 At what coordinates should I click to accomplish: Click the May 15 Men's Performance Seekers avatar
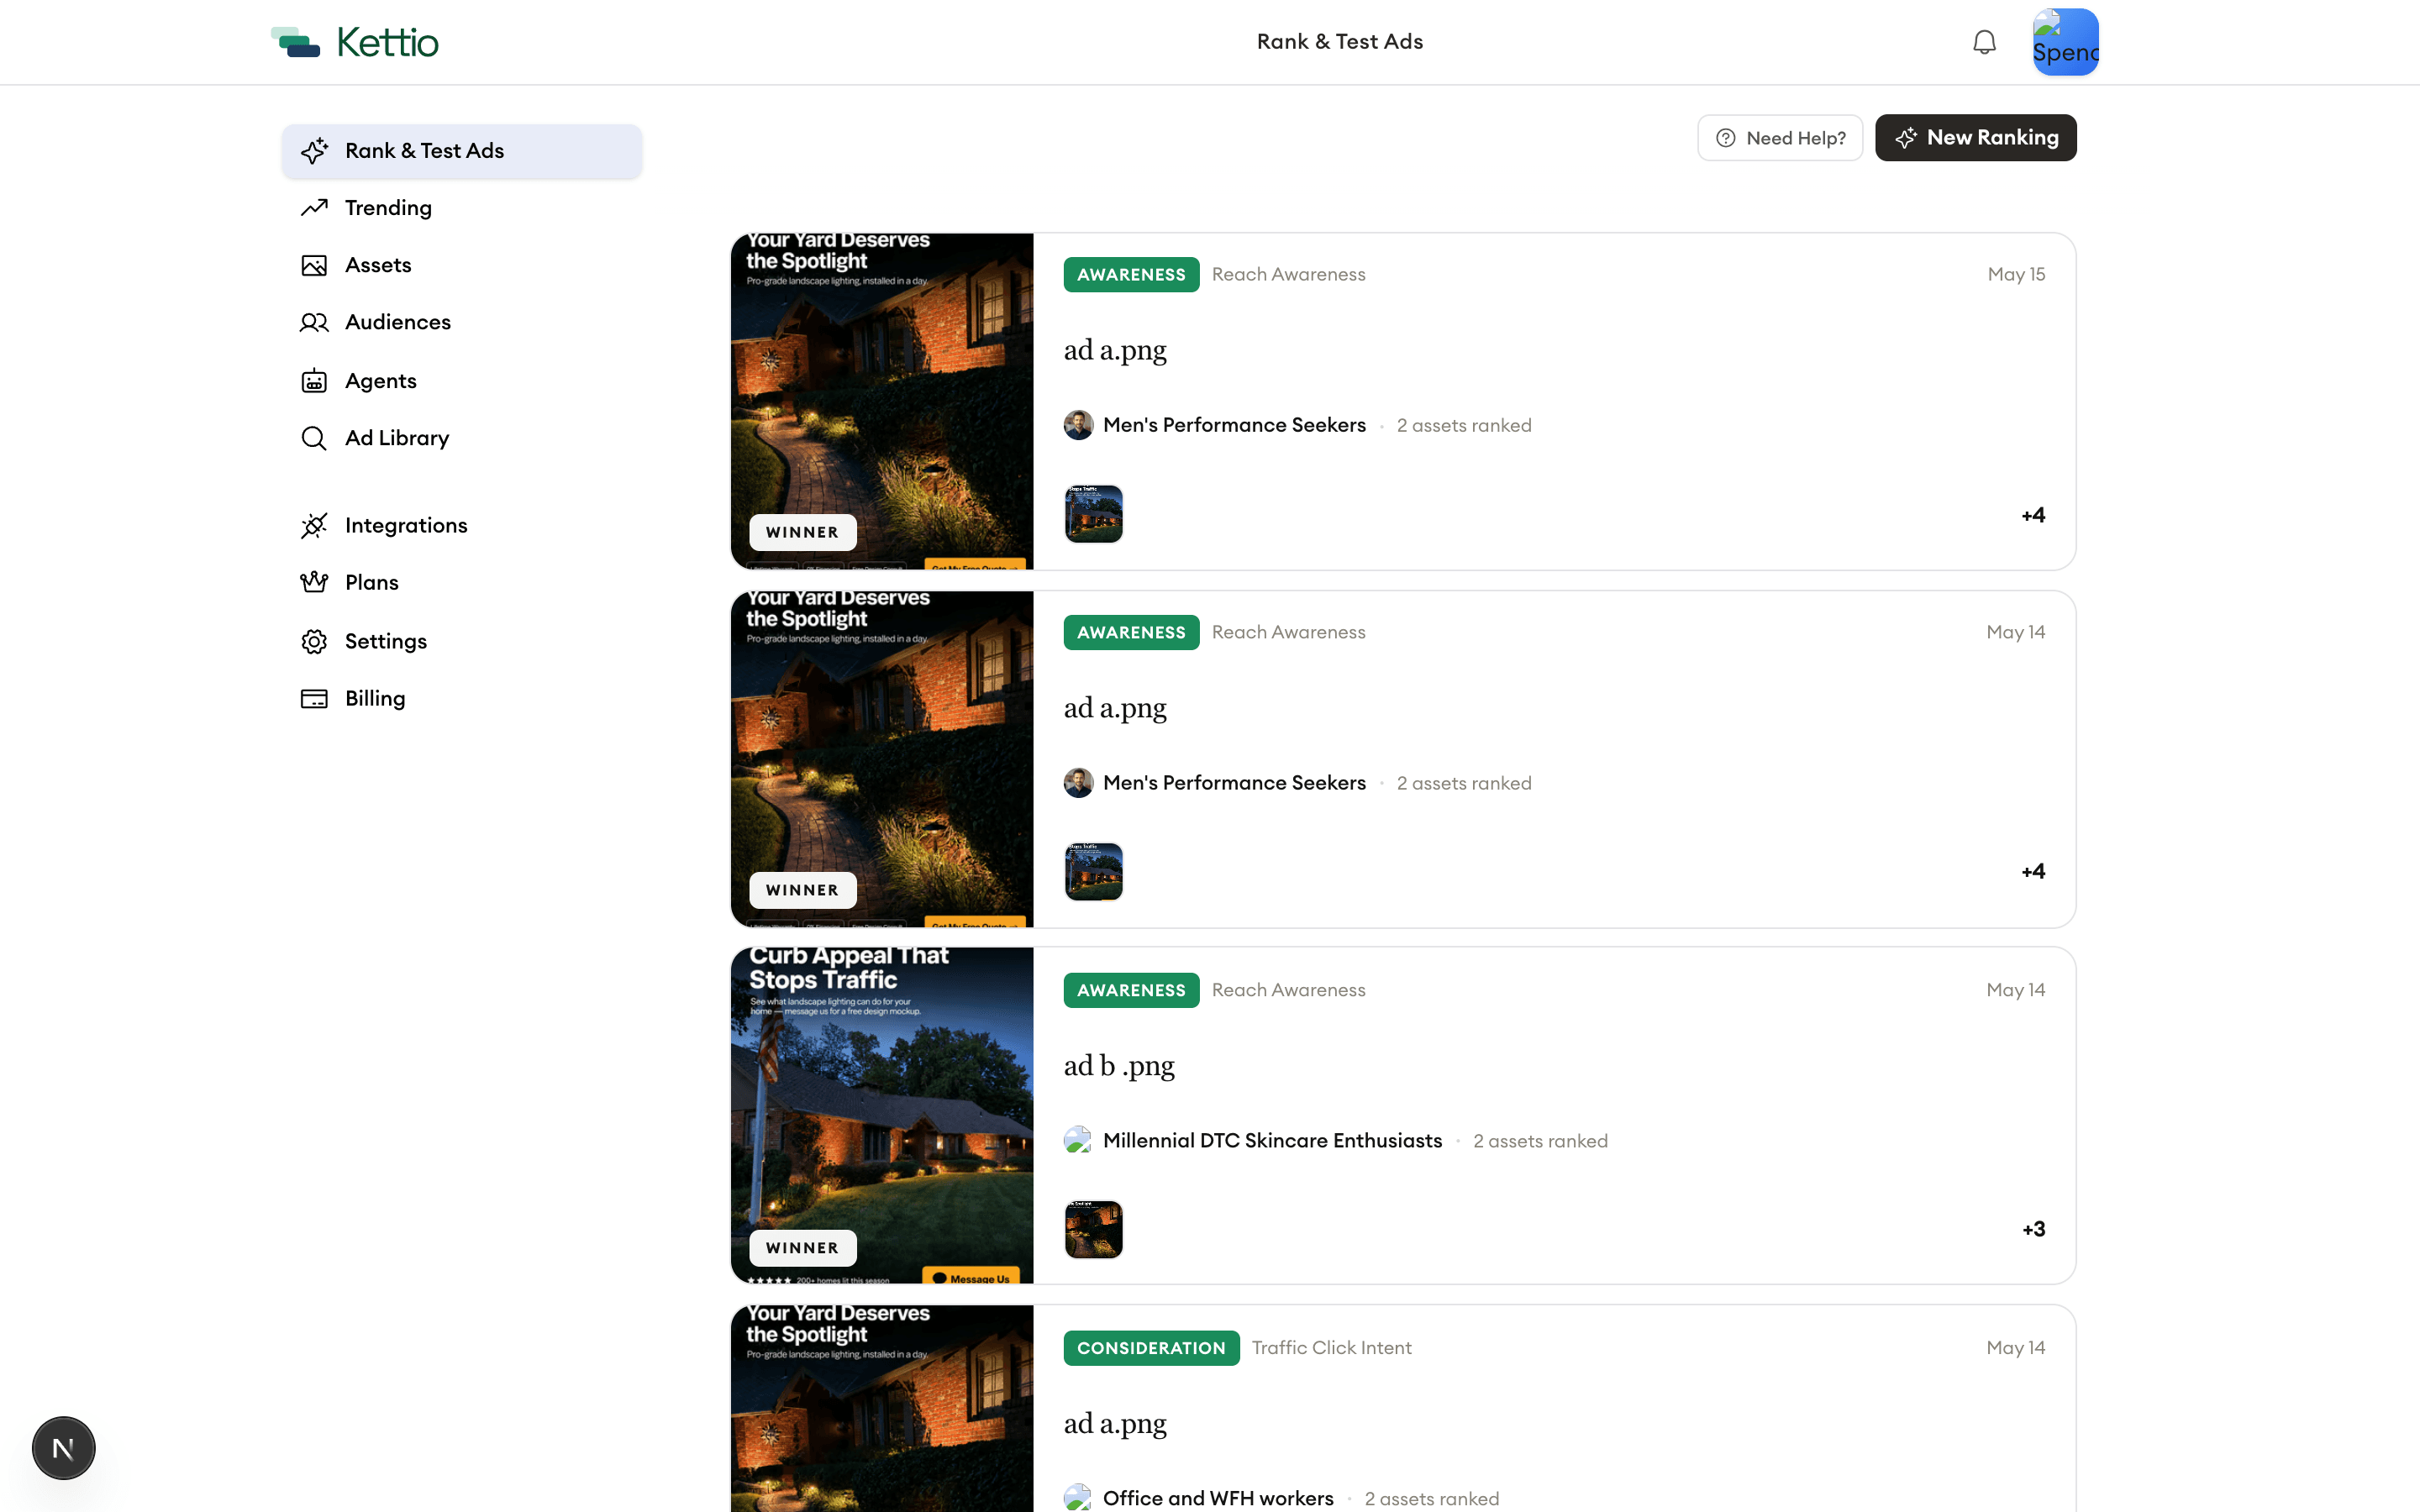[x=1078, y=425]
